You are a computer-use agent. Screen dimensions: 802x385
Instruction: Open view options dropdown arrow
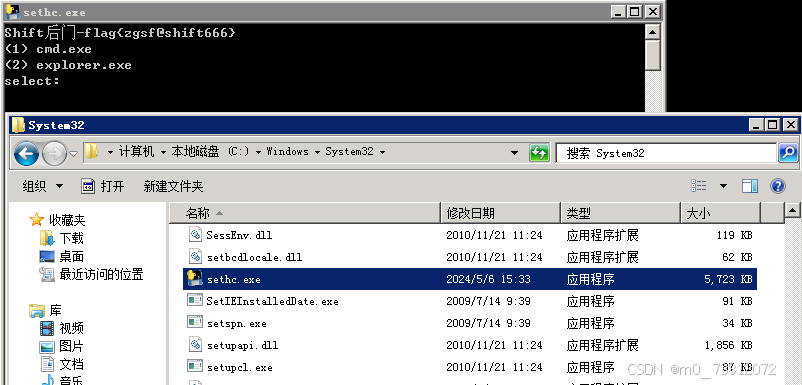pyautogui.click(x=723, y=186)
